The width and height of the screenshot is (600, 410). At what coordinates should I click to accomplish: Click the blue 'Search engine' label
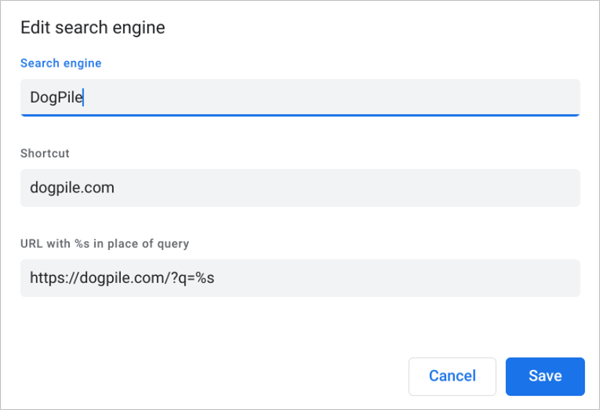[62, 63]
